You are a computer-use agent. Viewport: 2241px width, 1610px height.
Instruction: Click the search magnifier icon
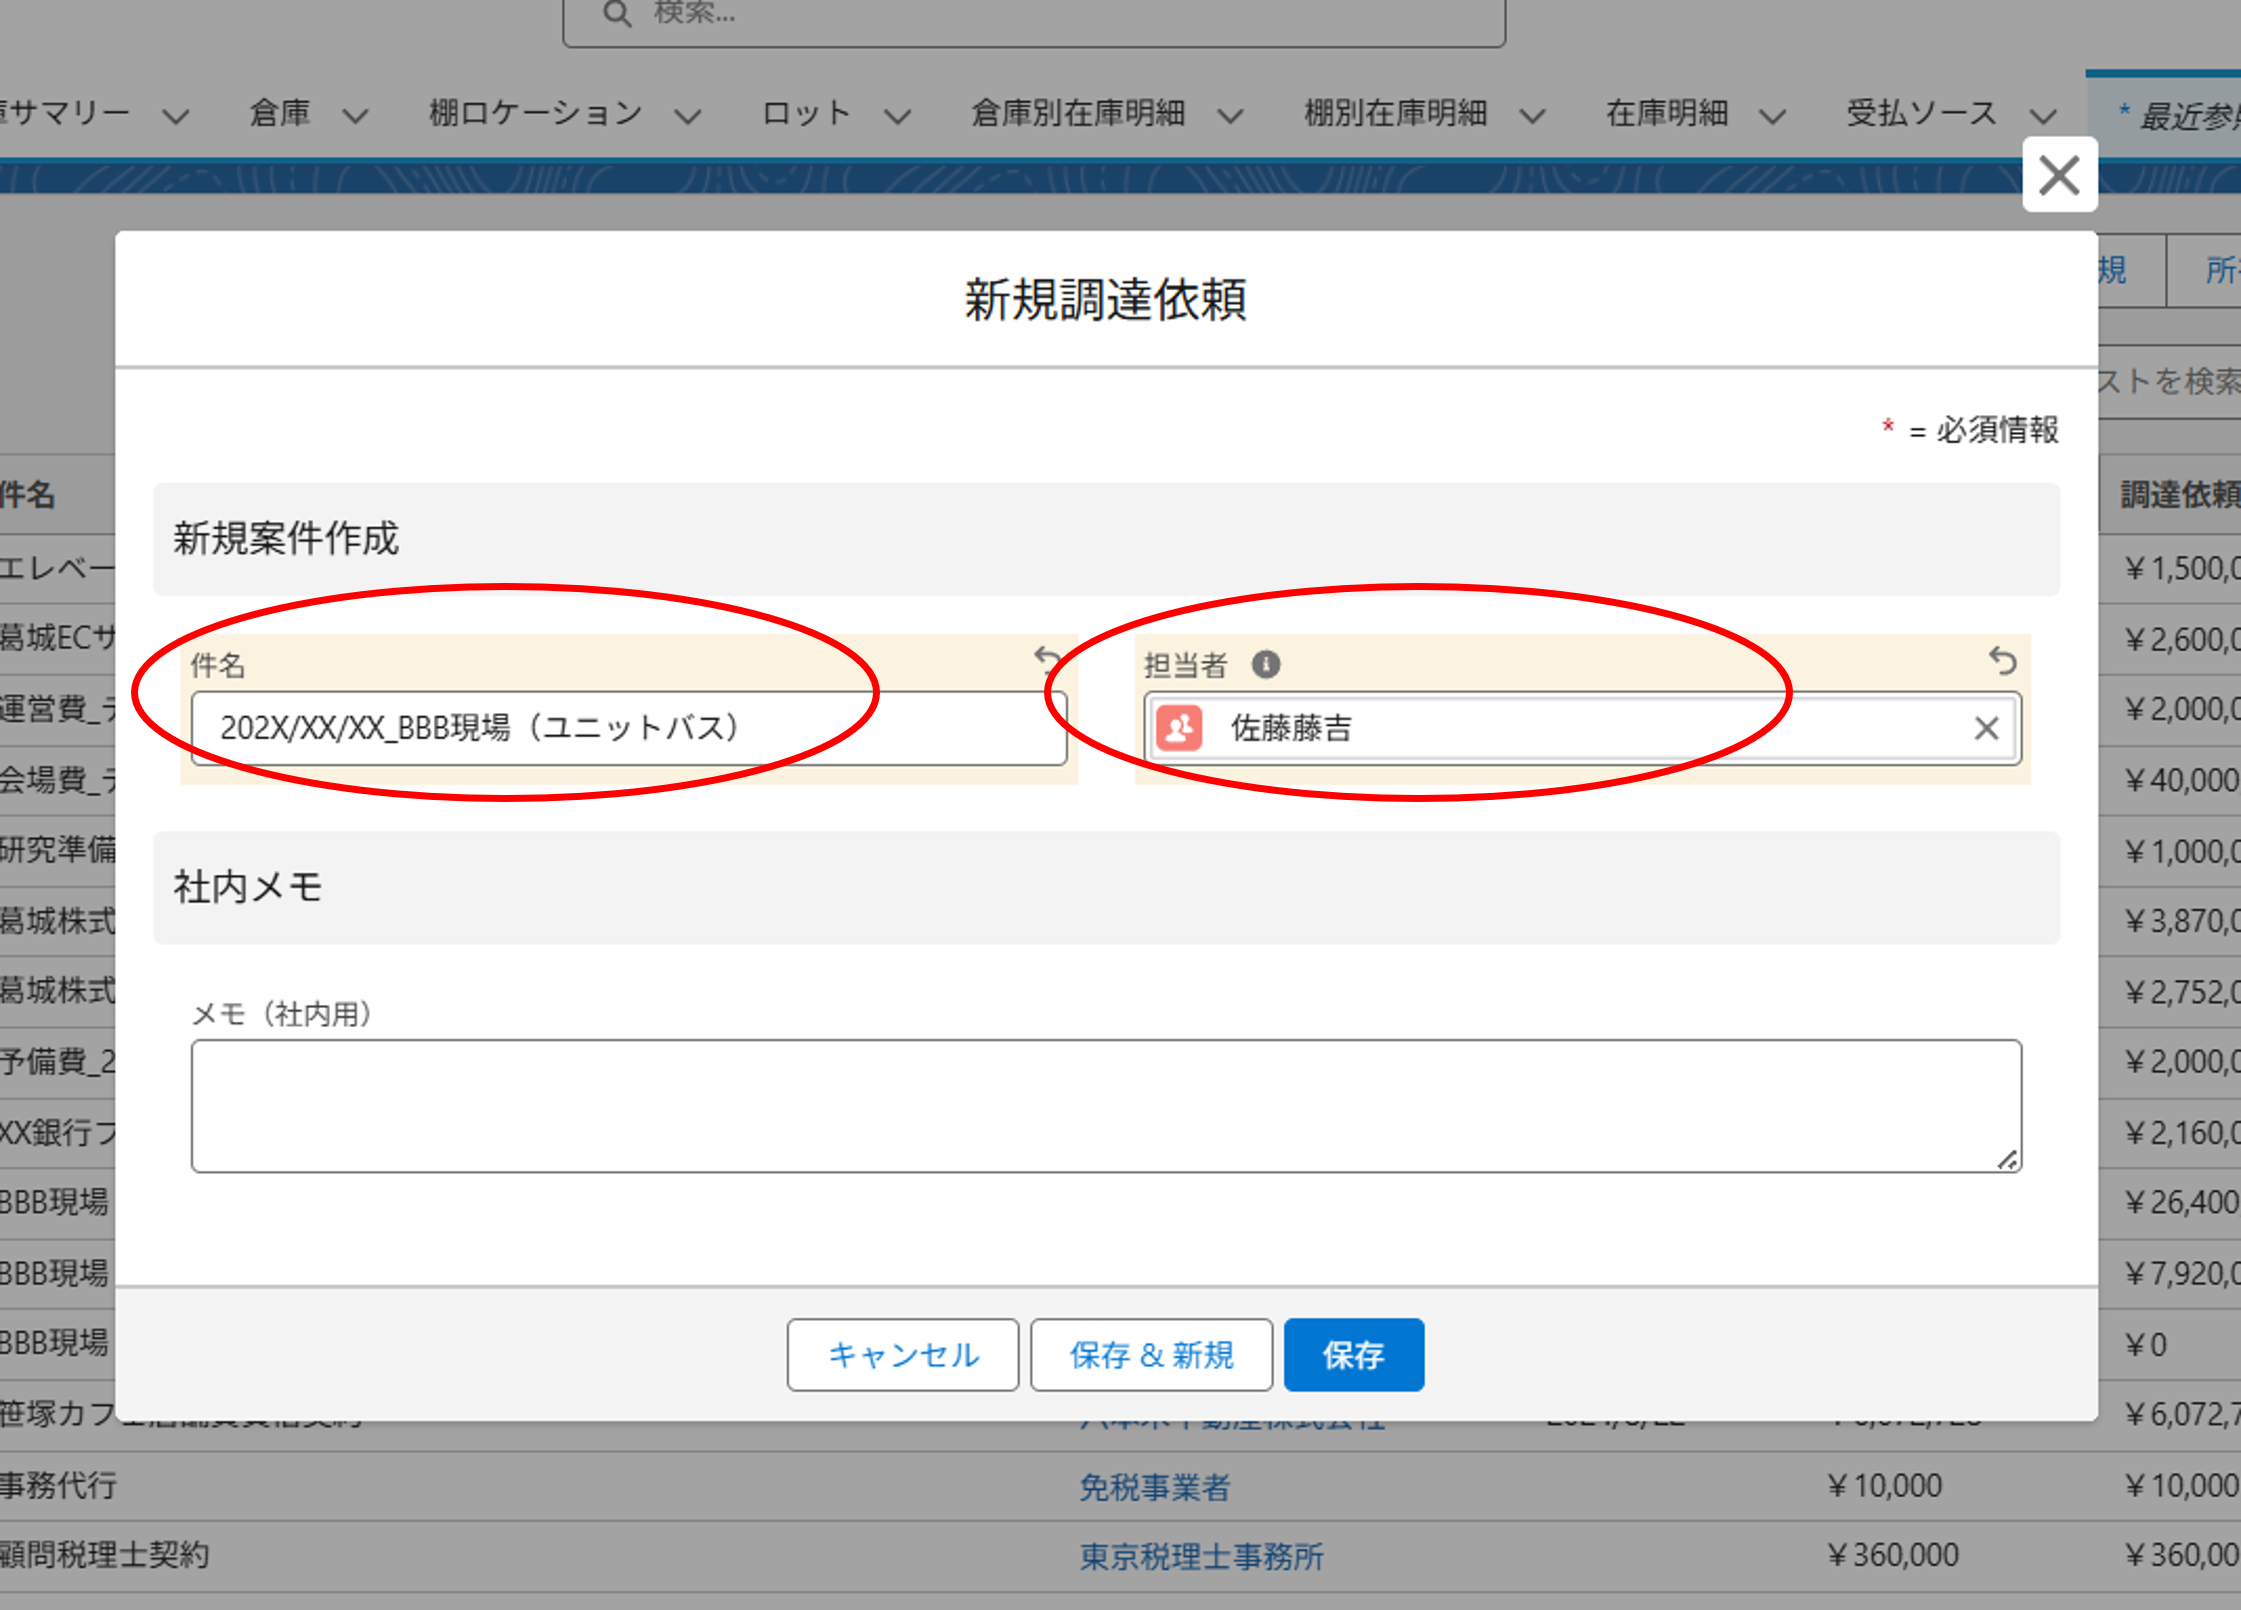(x=617, y=14)
